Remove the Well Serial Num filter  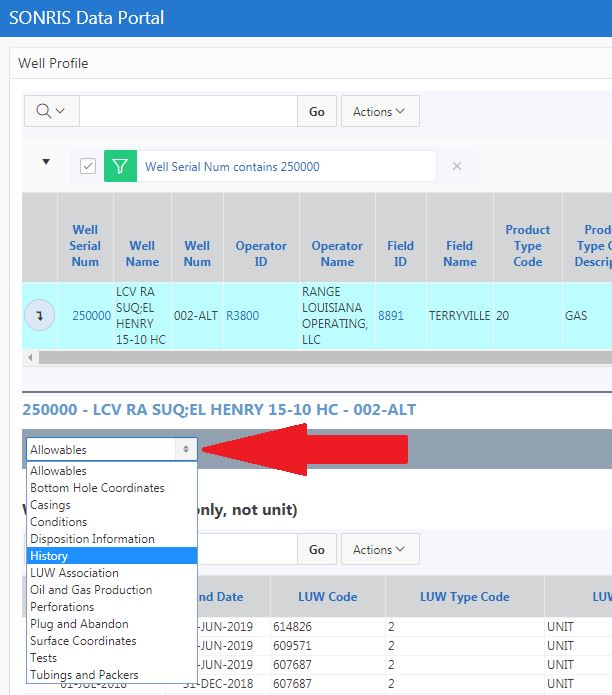(457, 166)
